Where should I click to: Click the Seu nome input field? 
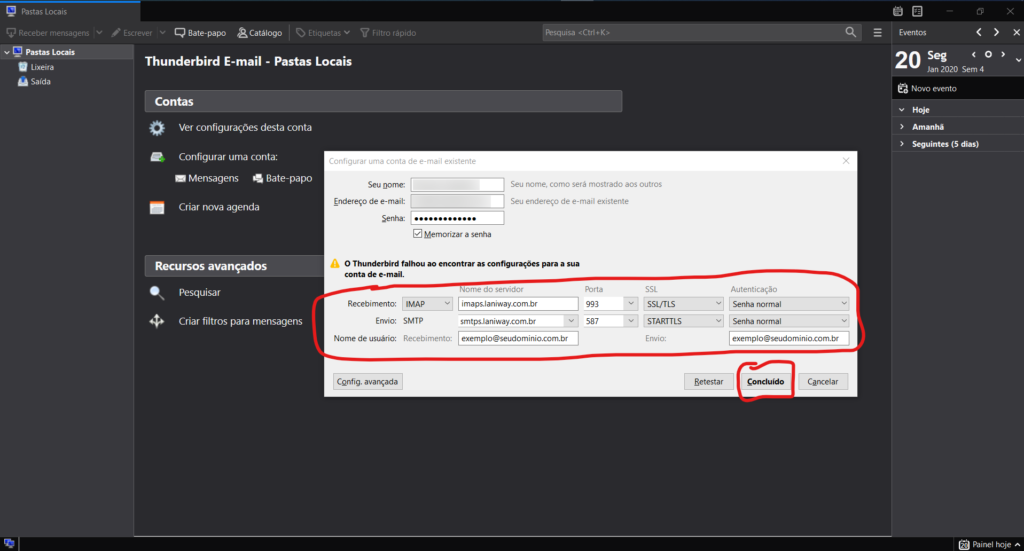pyautogui.click(x=457, y=184)
